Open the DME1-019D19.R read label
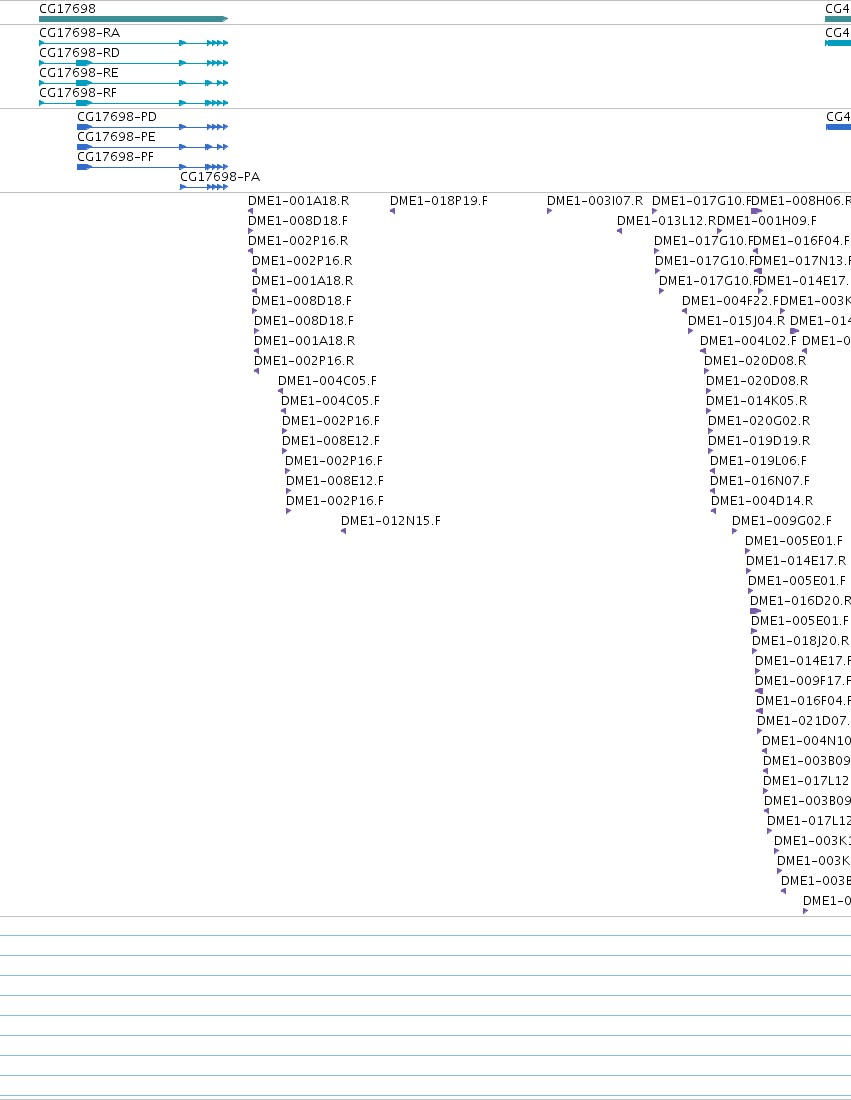Image resolution: width=851 pixels, height=1100 pixels. click(x=759, y=441)
